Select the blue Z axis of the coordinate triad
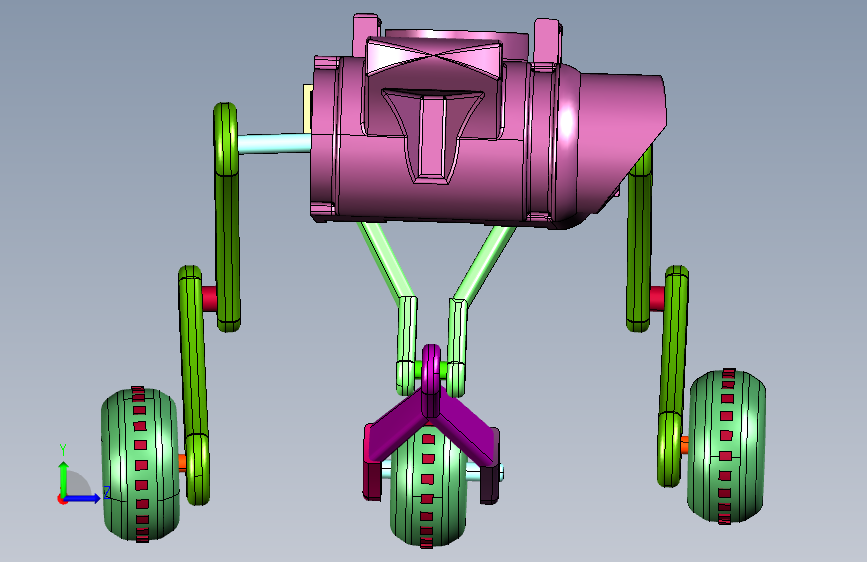This screenshot has width=867, height=562. click(x=84, y=498)
